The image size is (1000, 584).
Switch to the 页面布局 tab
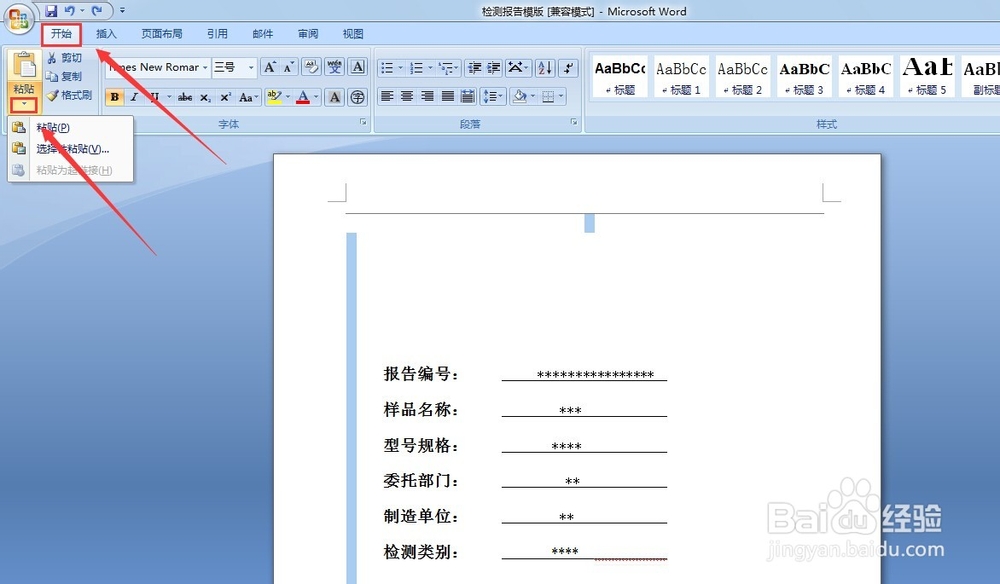161,34
